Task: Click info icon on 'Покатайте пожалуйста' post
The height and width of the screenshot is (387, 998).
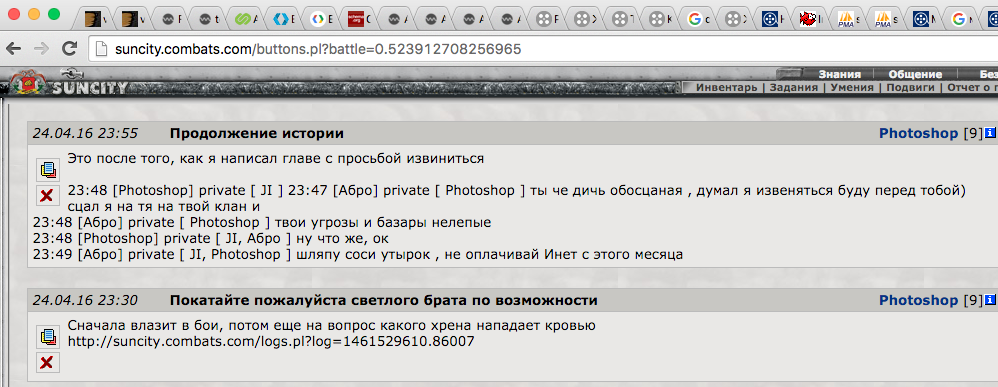Action: pos(990,300)
